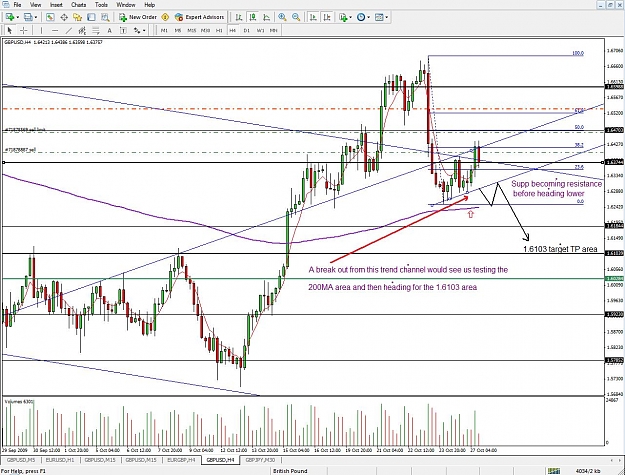Open the Data Window panel
The width and height of the screenshot is (625, 475).
point(64,17)
